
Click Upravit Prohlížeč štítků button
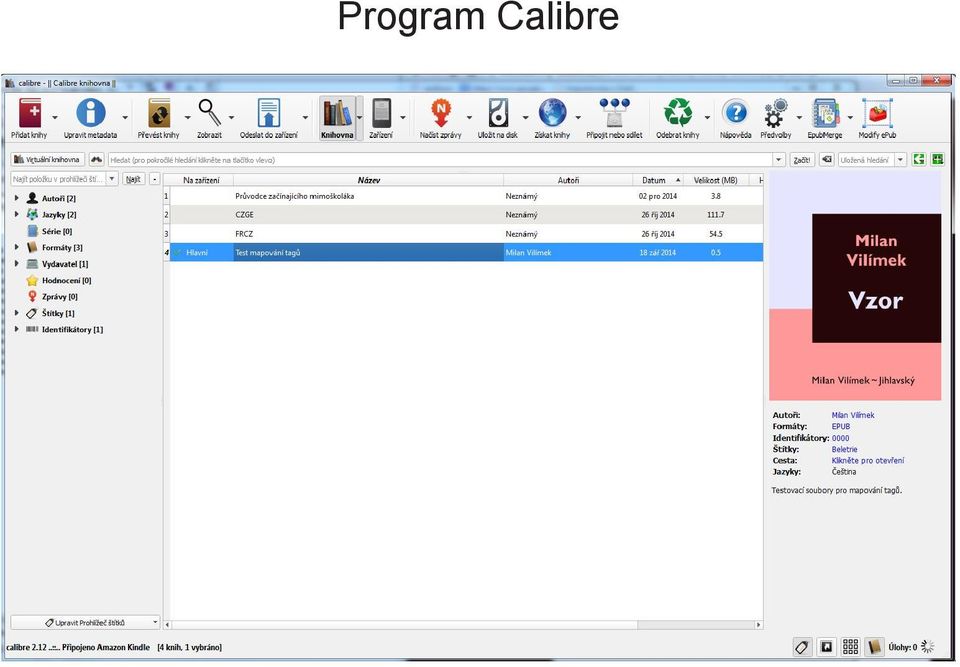(85, 623)
